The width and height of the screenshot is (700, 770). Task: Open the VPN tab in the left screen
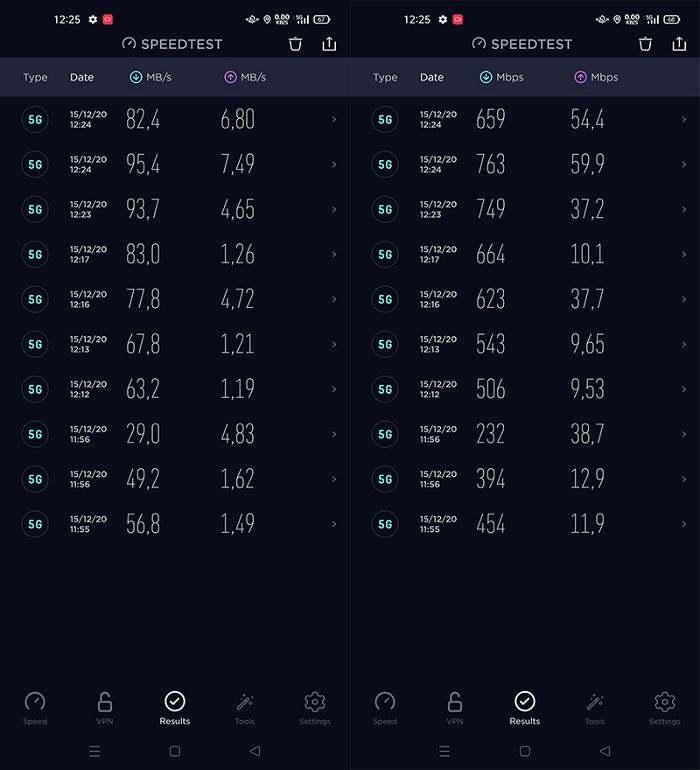[105, 708]
